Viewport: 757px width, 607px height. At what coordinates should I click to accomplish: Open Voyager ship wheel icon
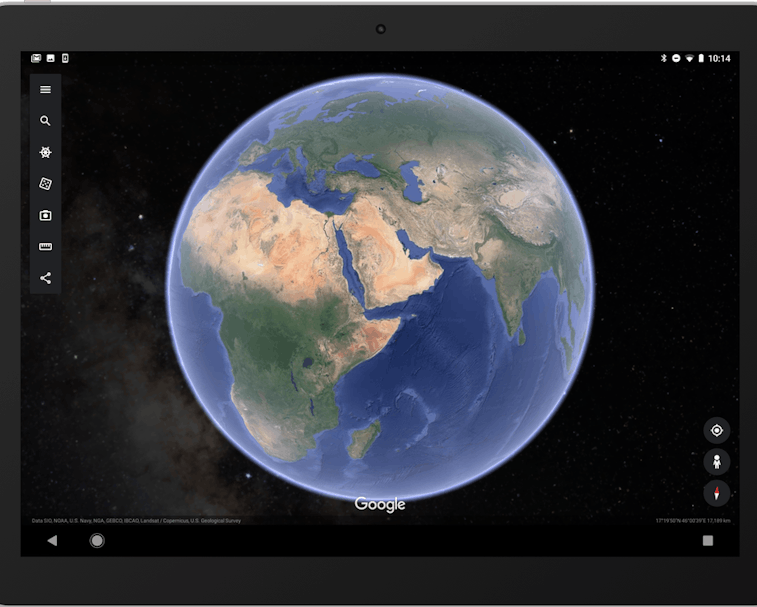(45, 153)
